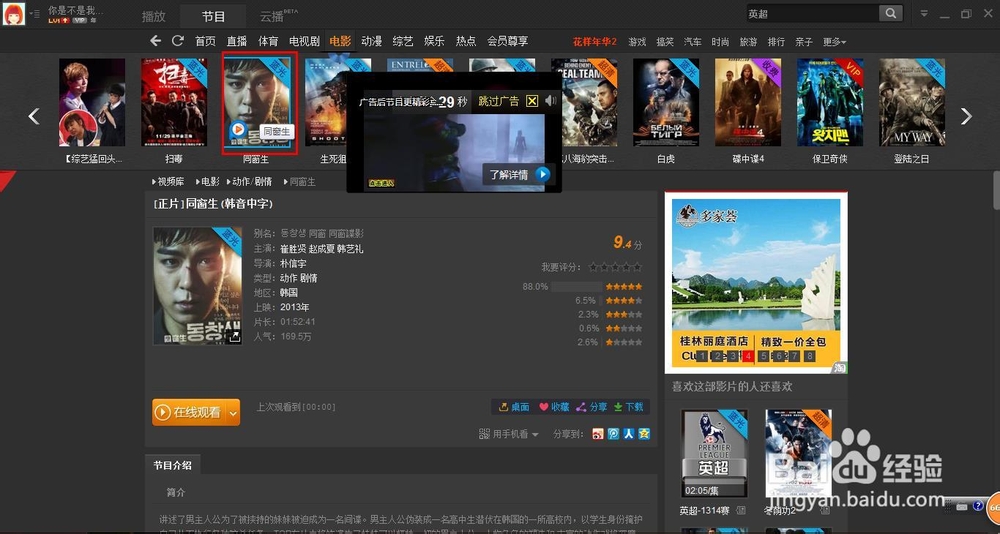
Task: Click the 桂林丽庭酒店 advertisement banner
Action: (x=756, y=283)
